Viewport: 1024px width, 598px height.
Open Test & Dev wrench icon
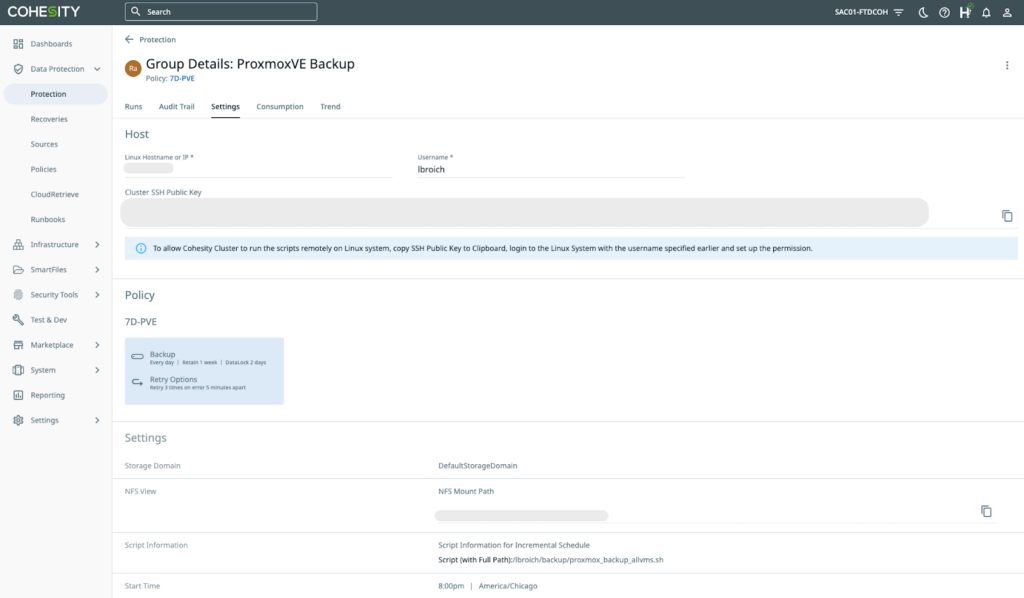pyautogui.click(x=19, y=319)
